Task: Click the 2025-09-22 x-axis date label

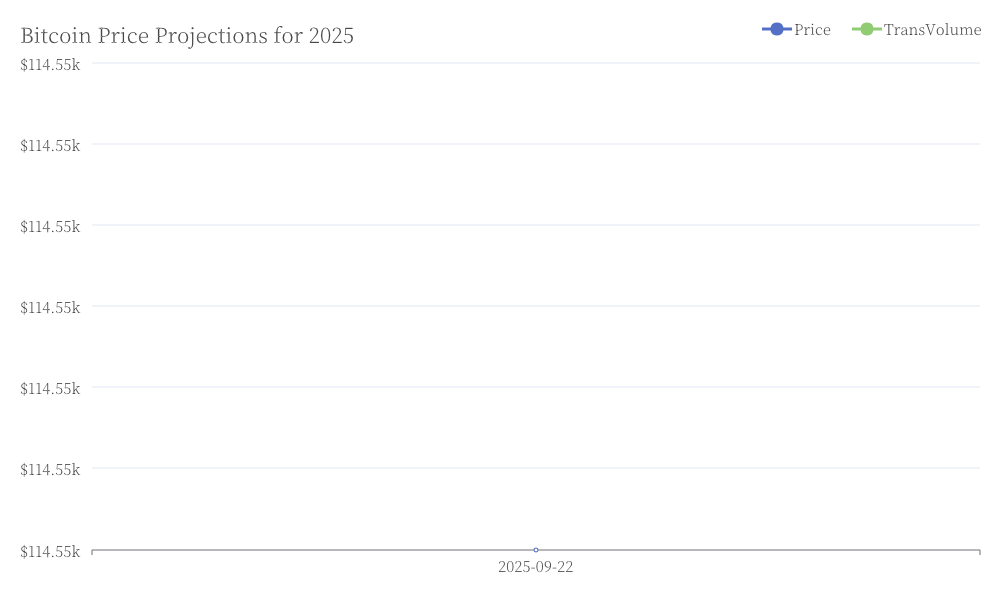Action: point(536,567)
